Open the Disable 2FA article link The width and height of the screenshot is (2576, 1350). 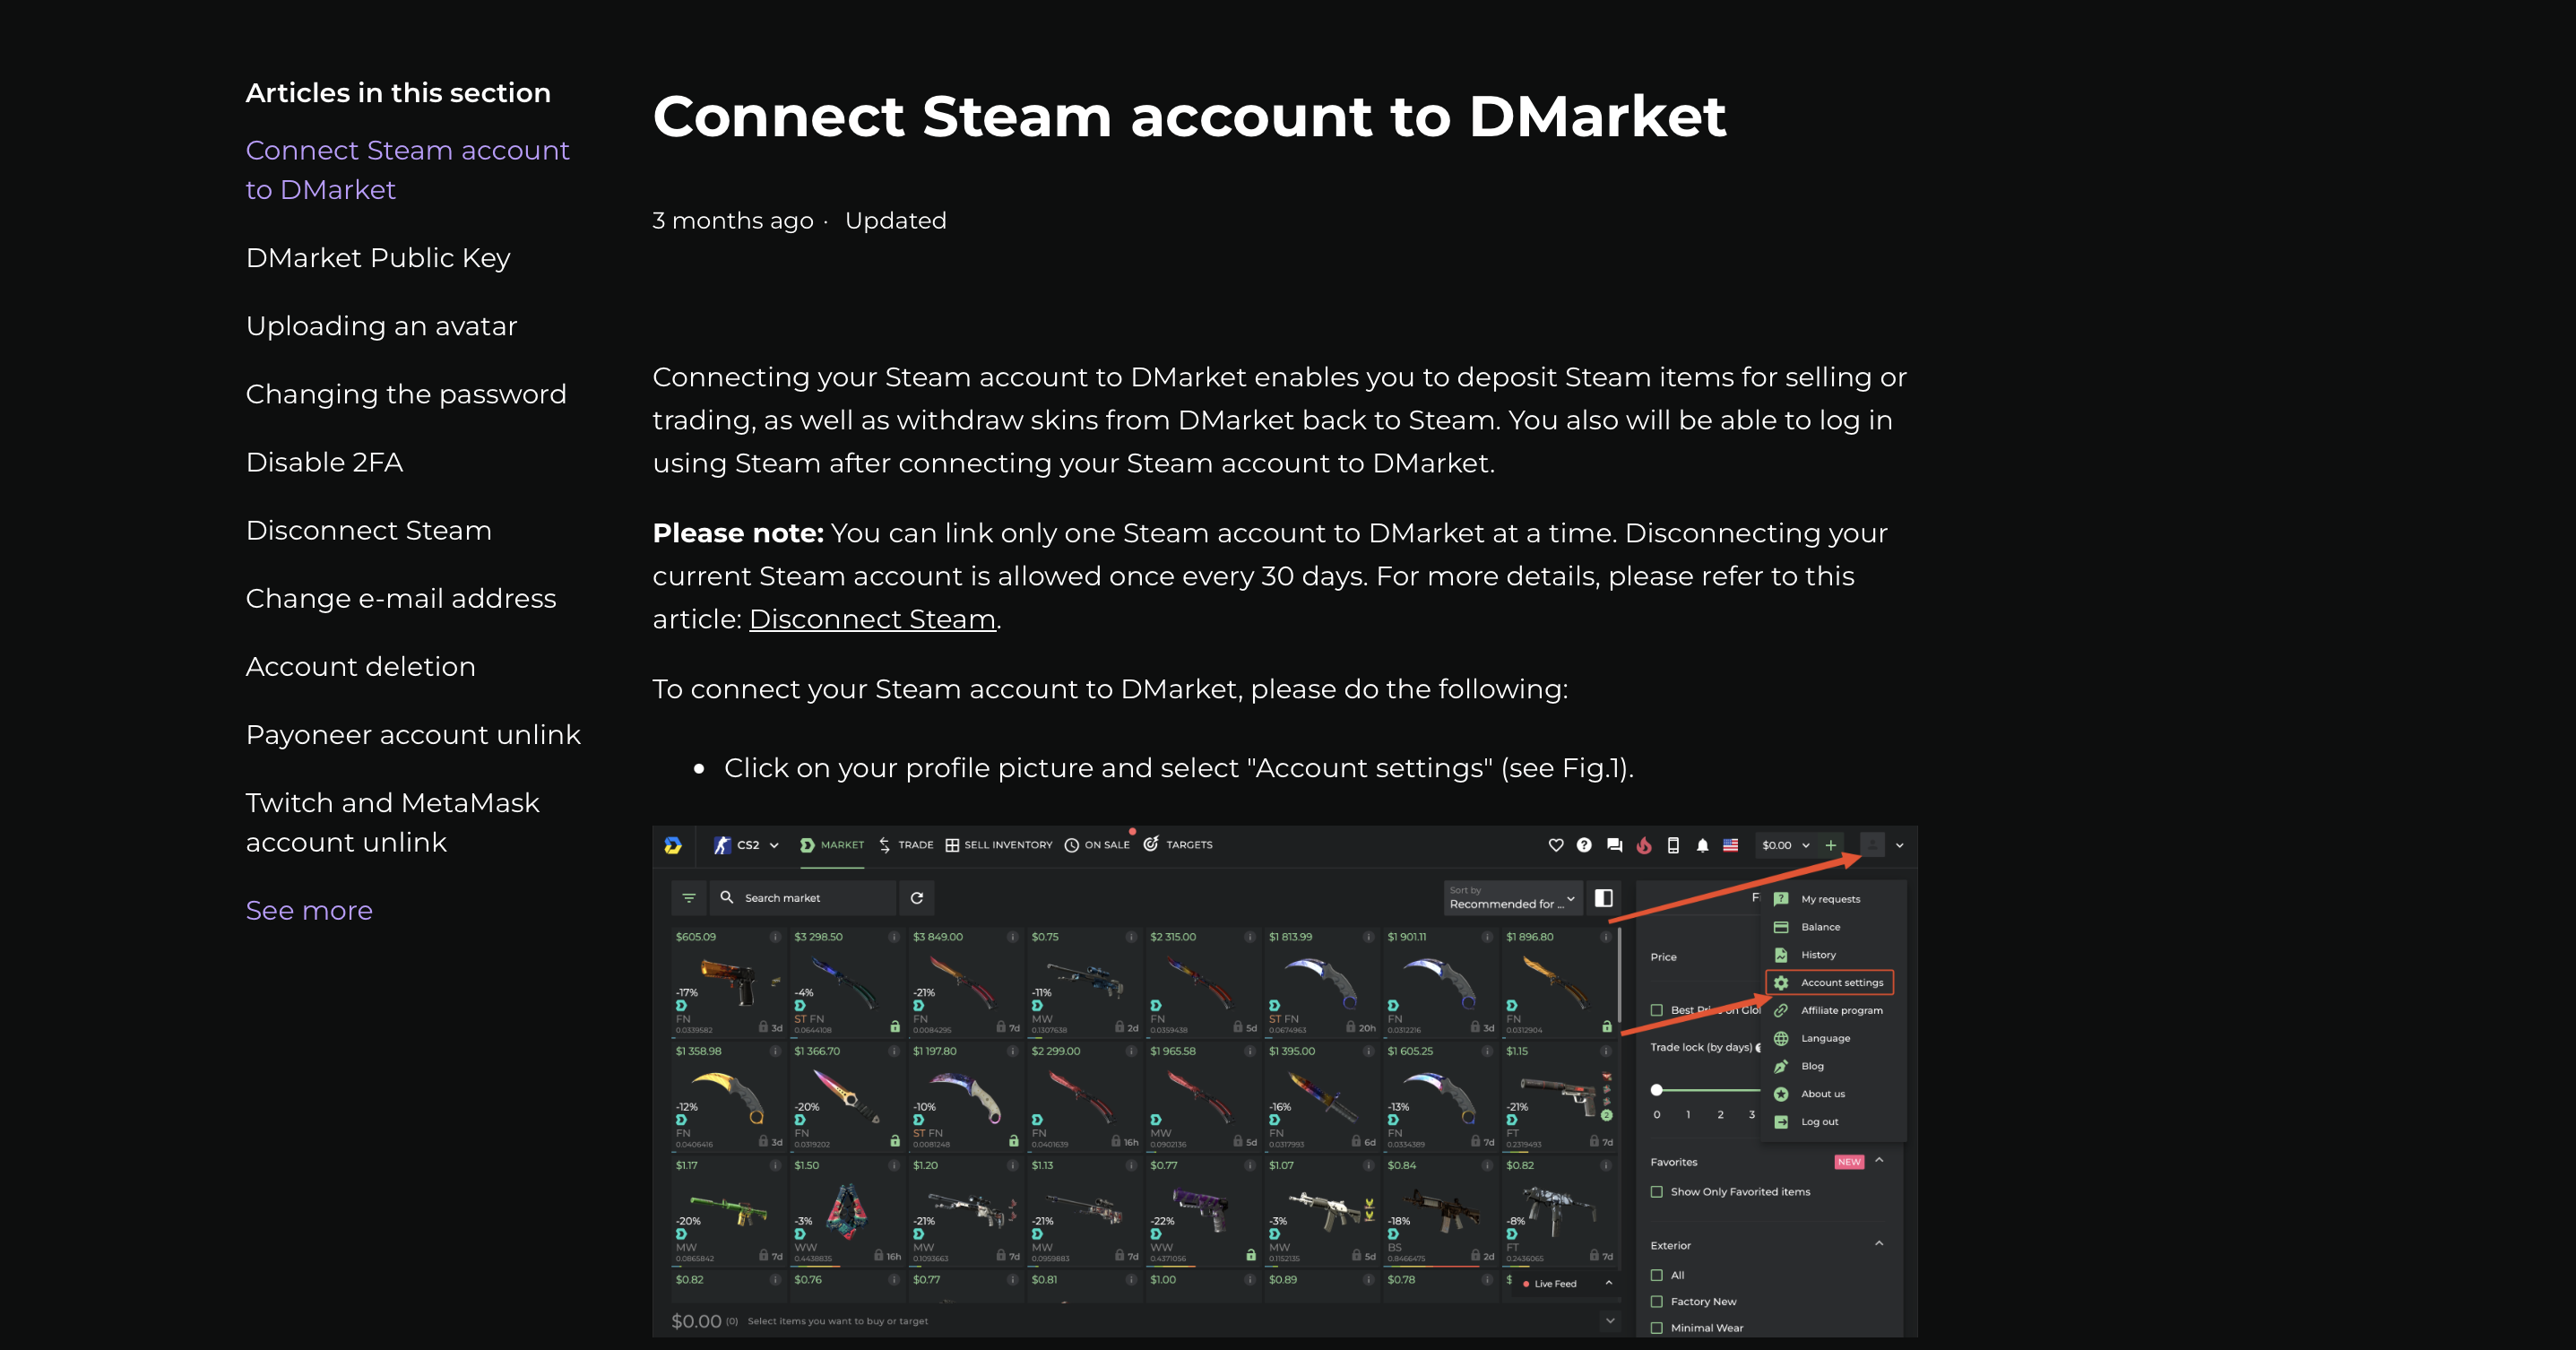324,462
